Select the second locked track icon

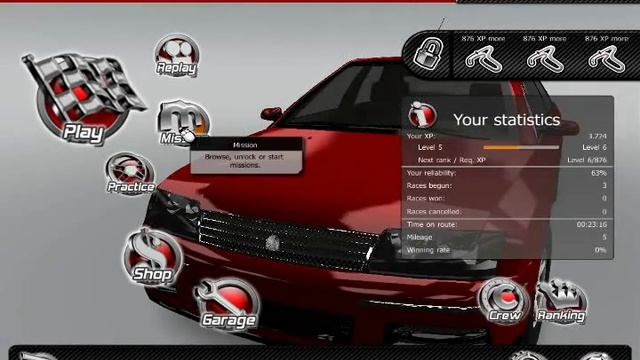click(x=545, y=59)
